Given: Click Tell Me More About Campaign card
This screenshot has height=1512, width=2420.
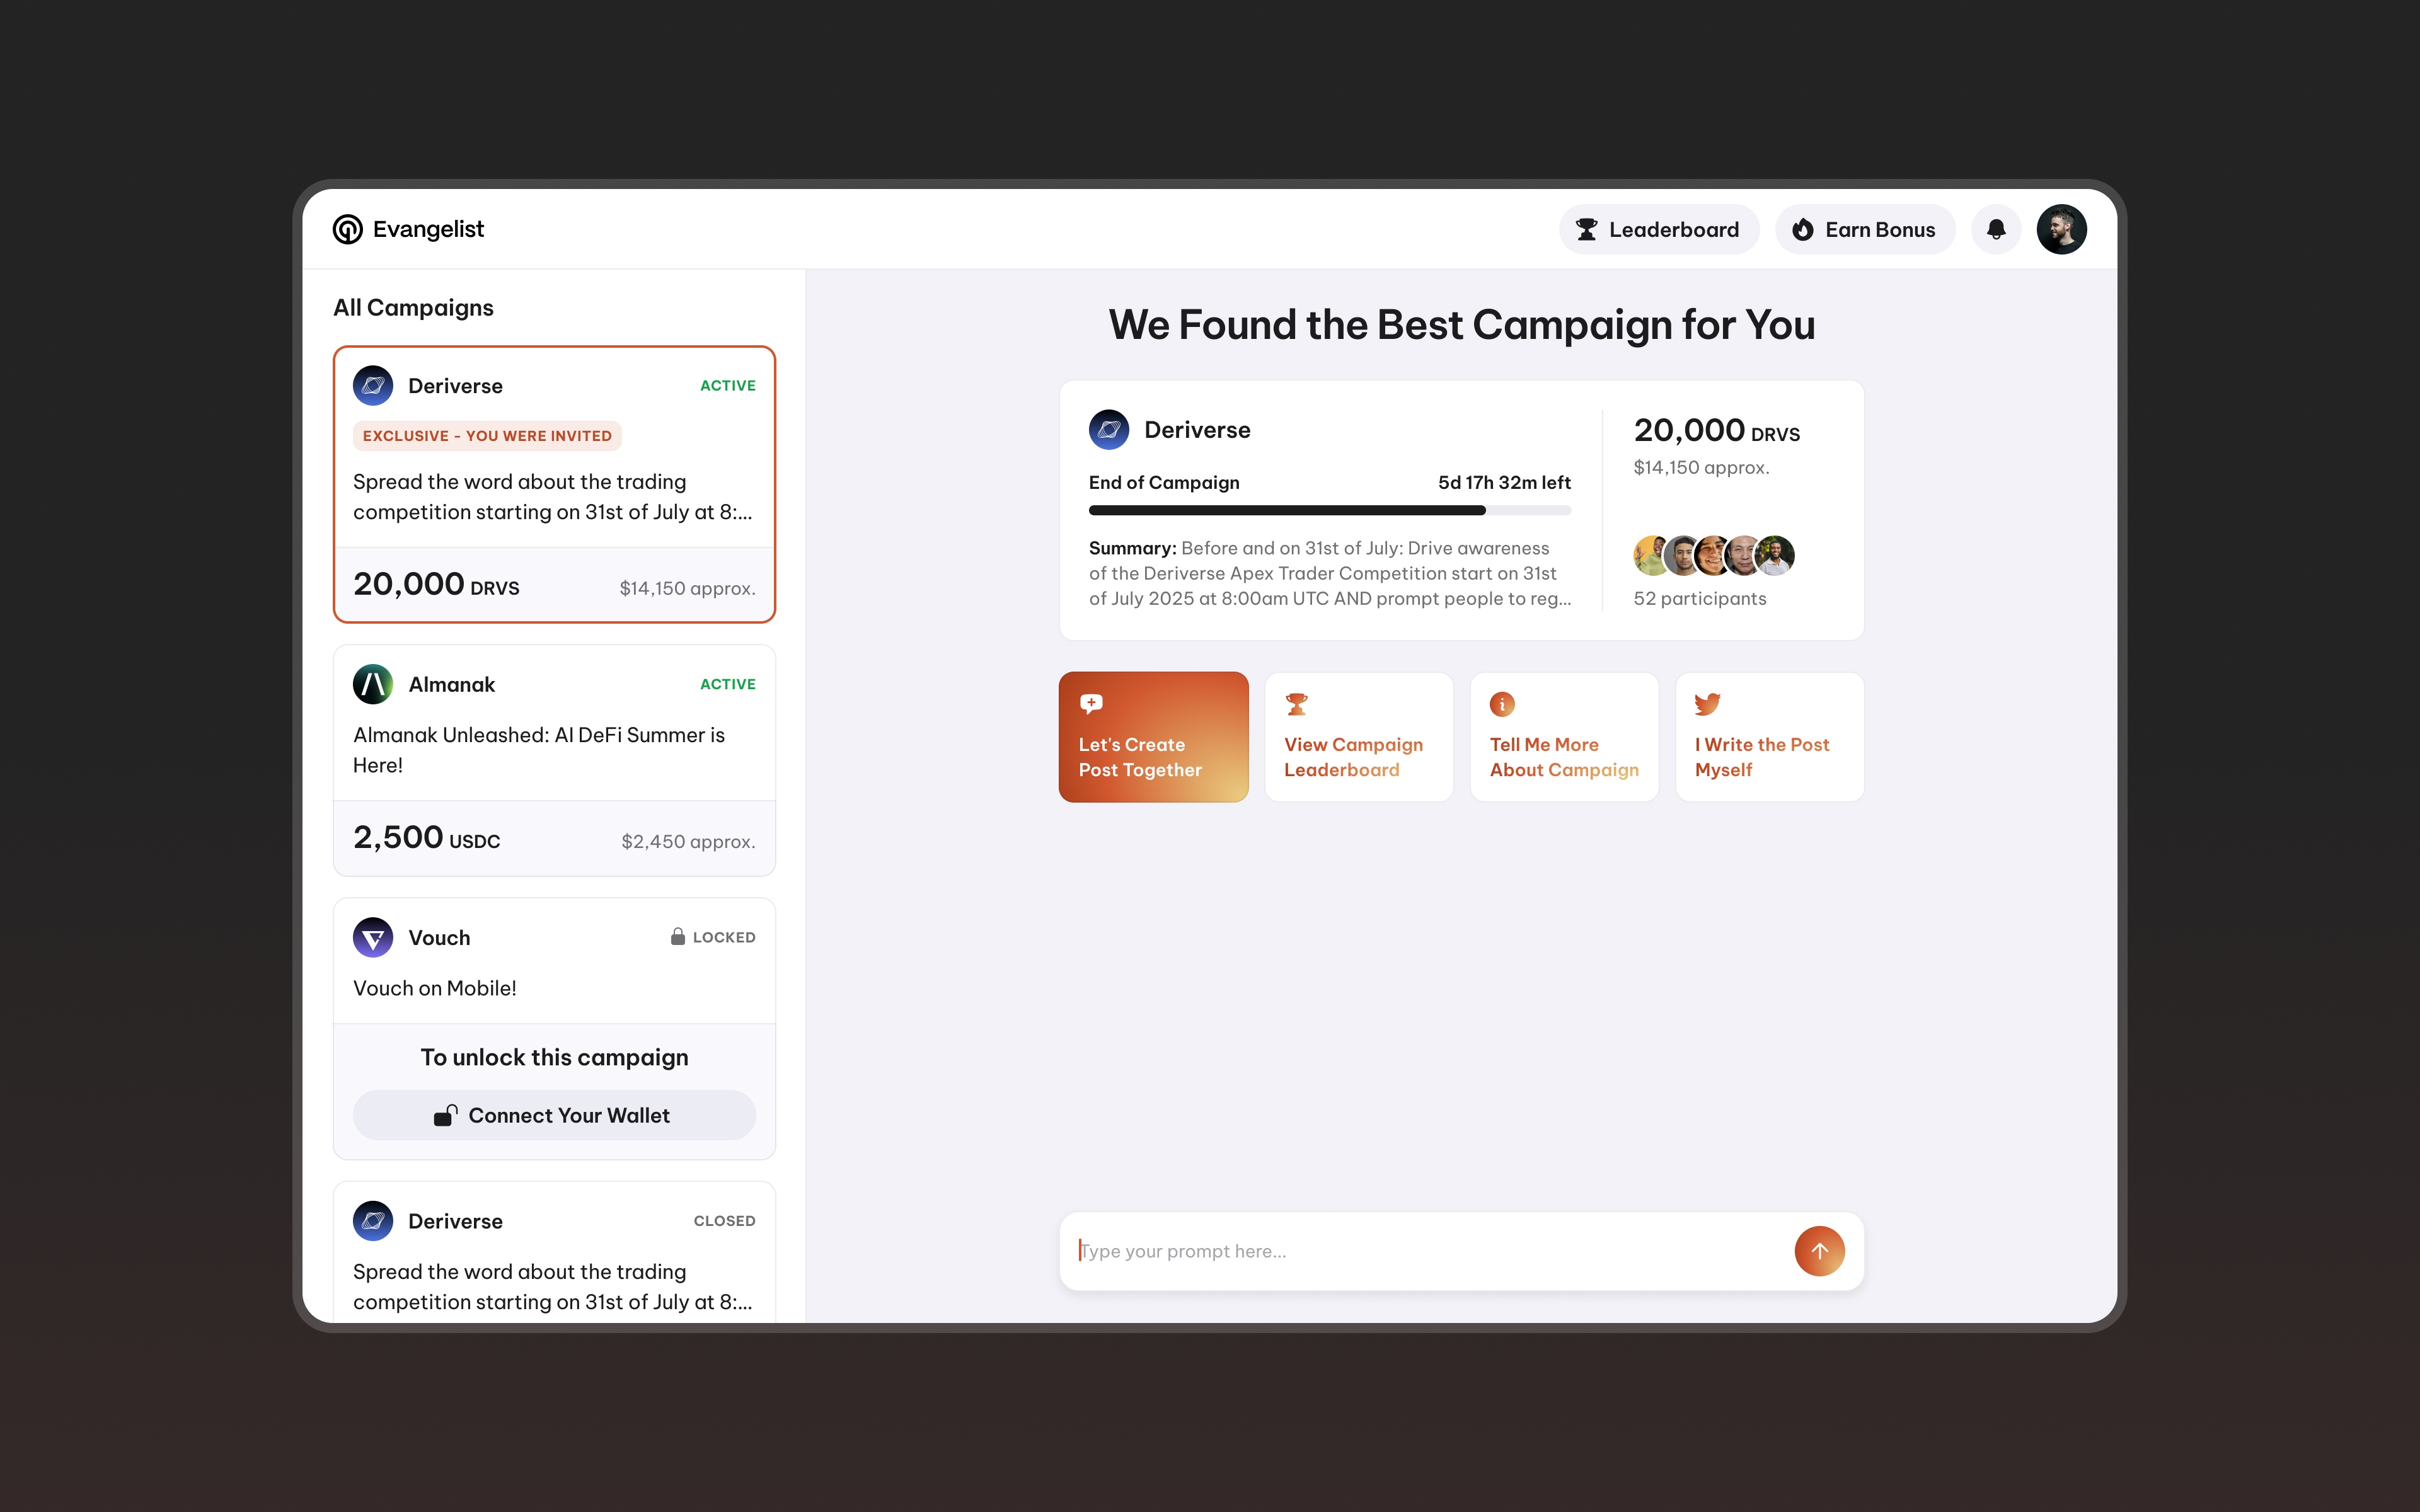Looking at the screenshot, I should click(x=1564, y=737).
